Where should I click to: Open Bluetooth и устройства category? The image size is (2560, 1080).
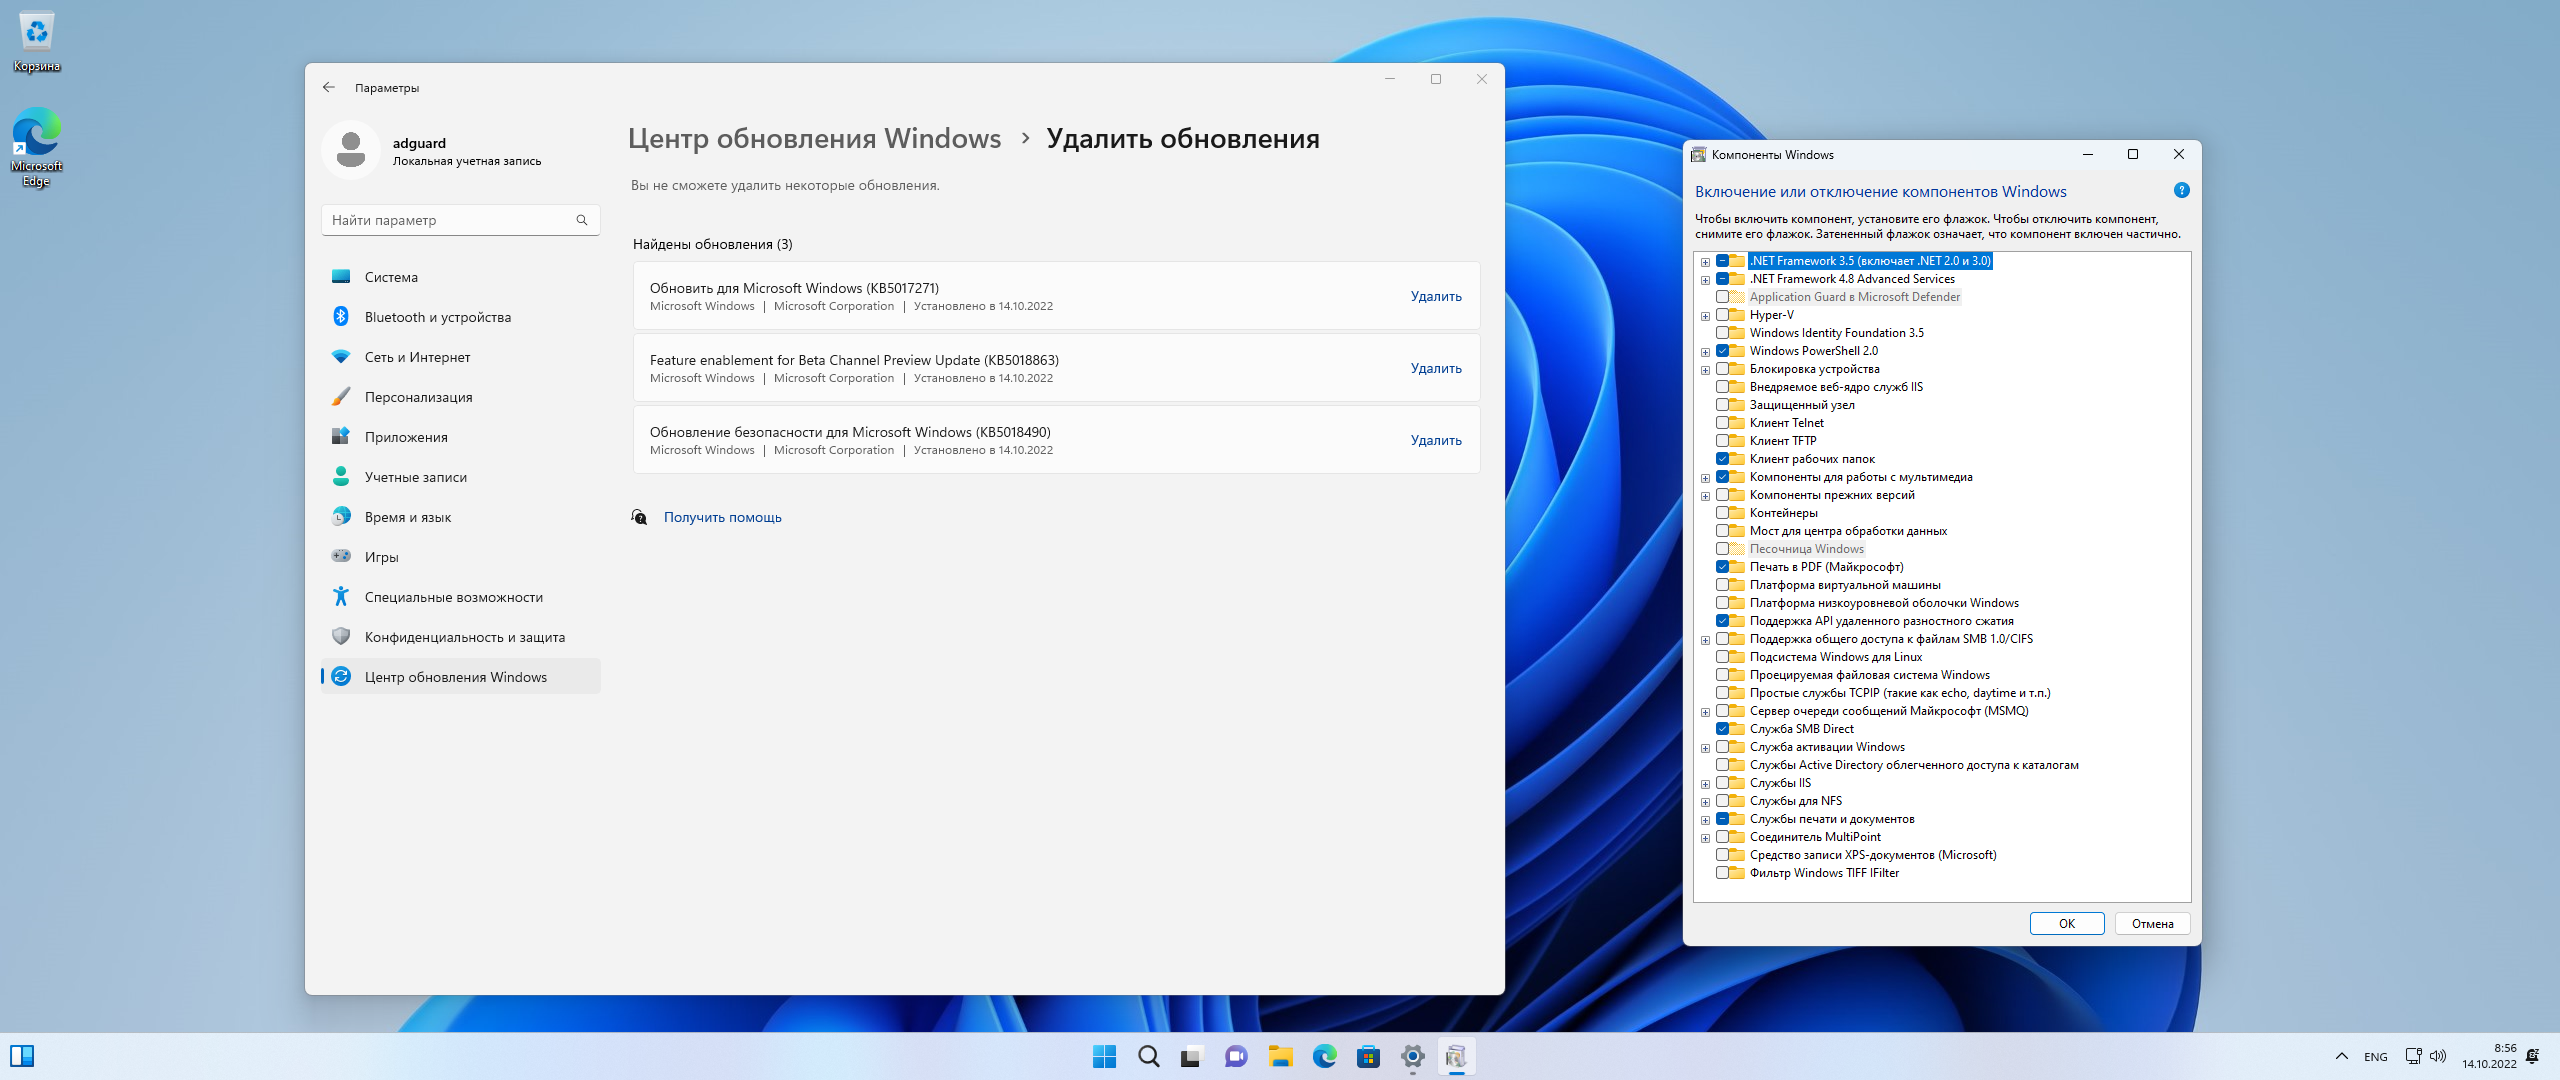pos(460,317)
